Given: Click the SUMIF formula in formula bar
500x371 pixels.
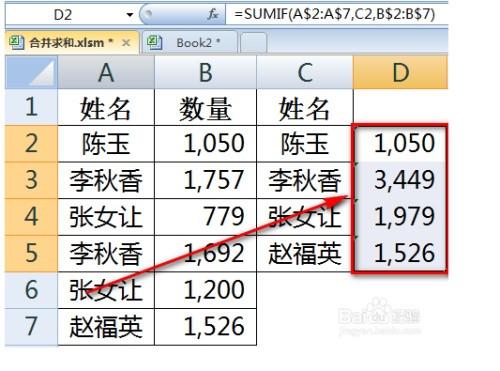Looking at the screenshot, I should [x=335, y=14].
